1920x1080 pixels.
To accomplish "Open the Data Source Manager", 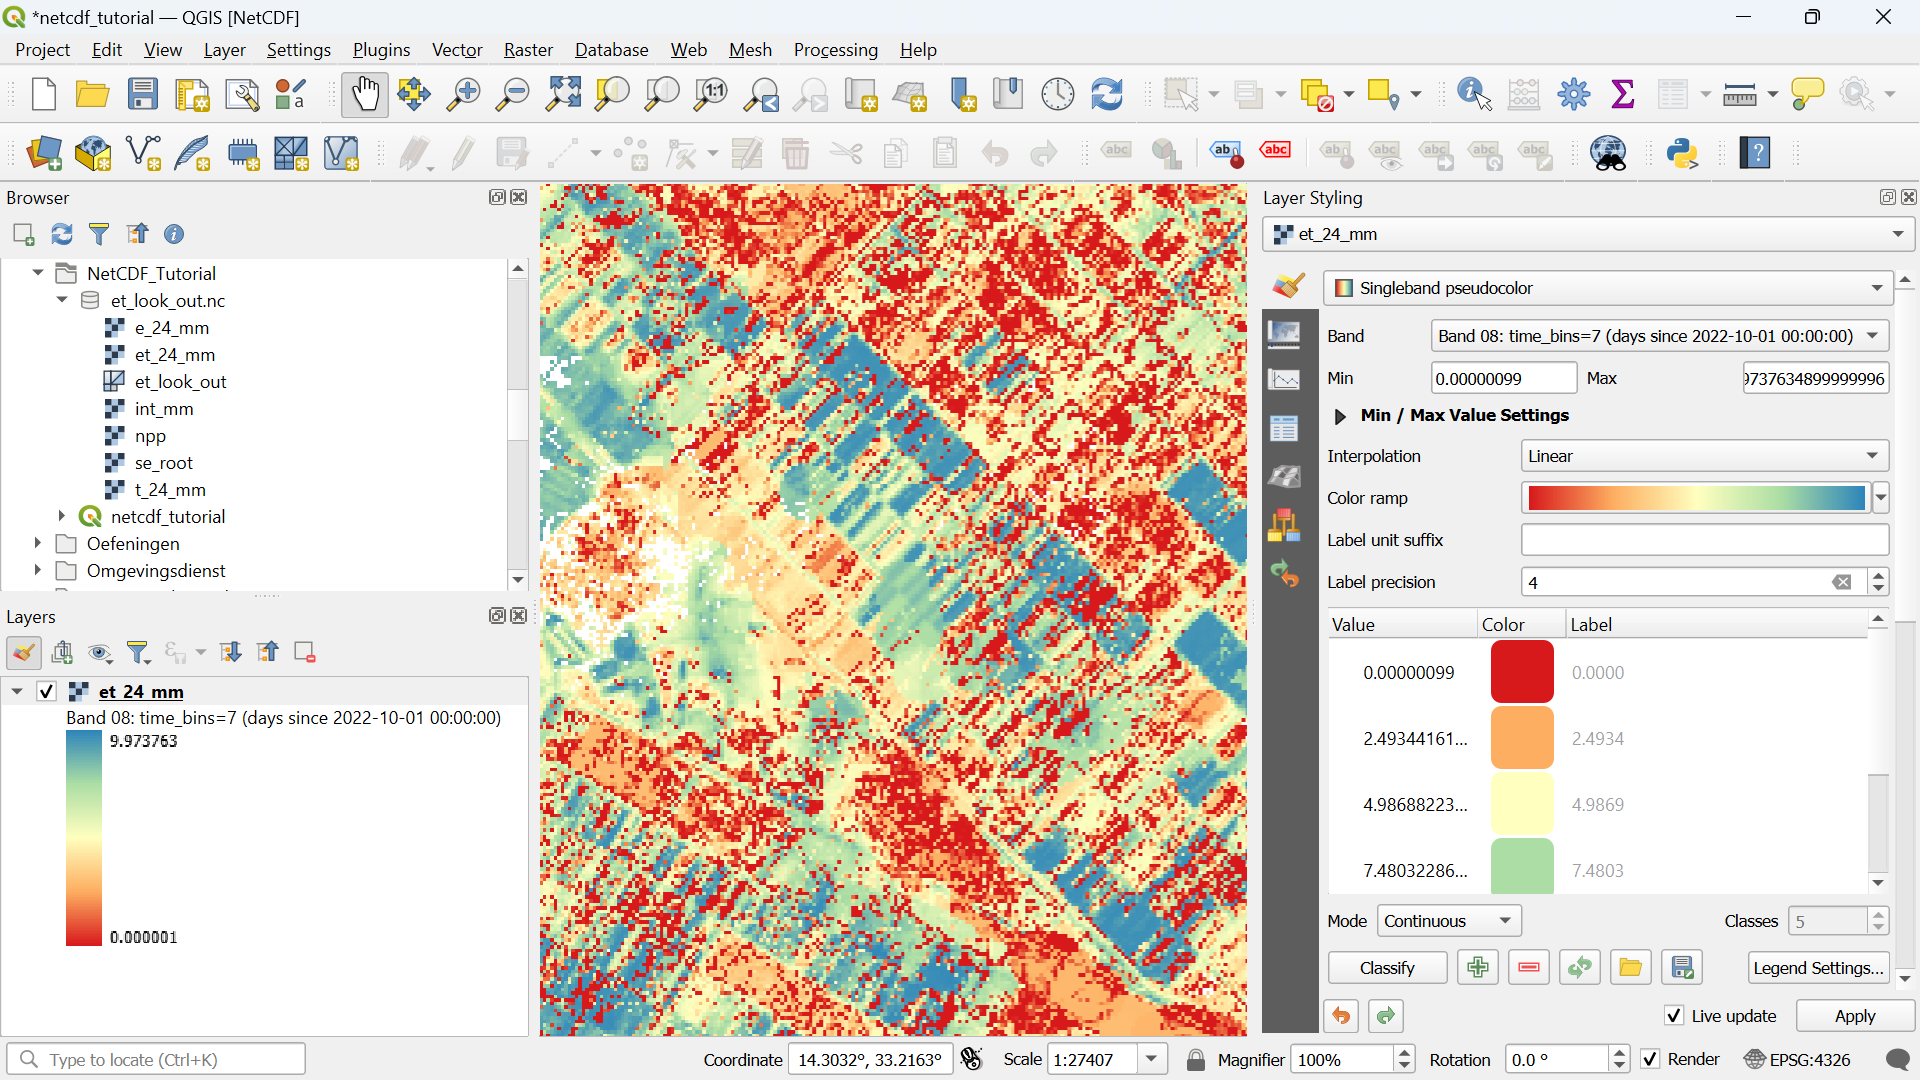I will click(44, 154).
